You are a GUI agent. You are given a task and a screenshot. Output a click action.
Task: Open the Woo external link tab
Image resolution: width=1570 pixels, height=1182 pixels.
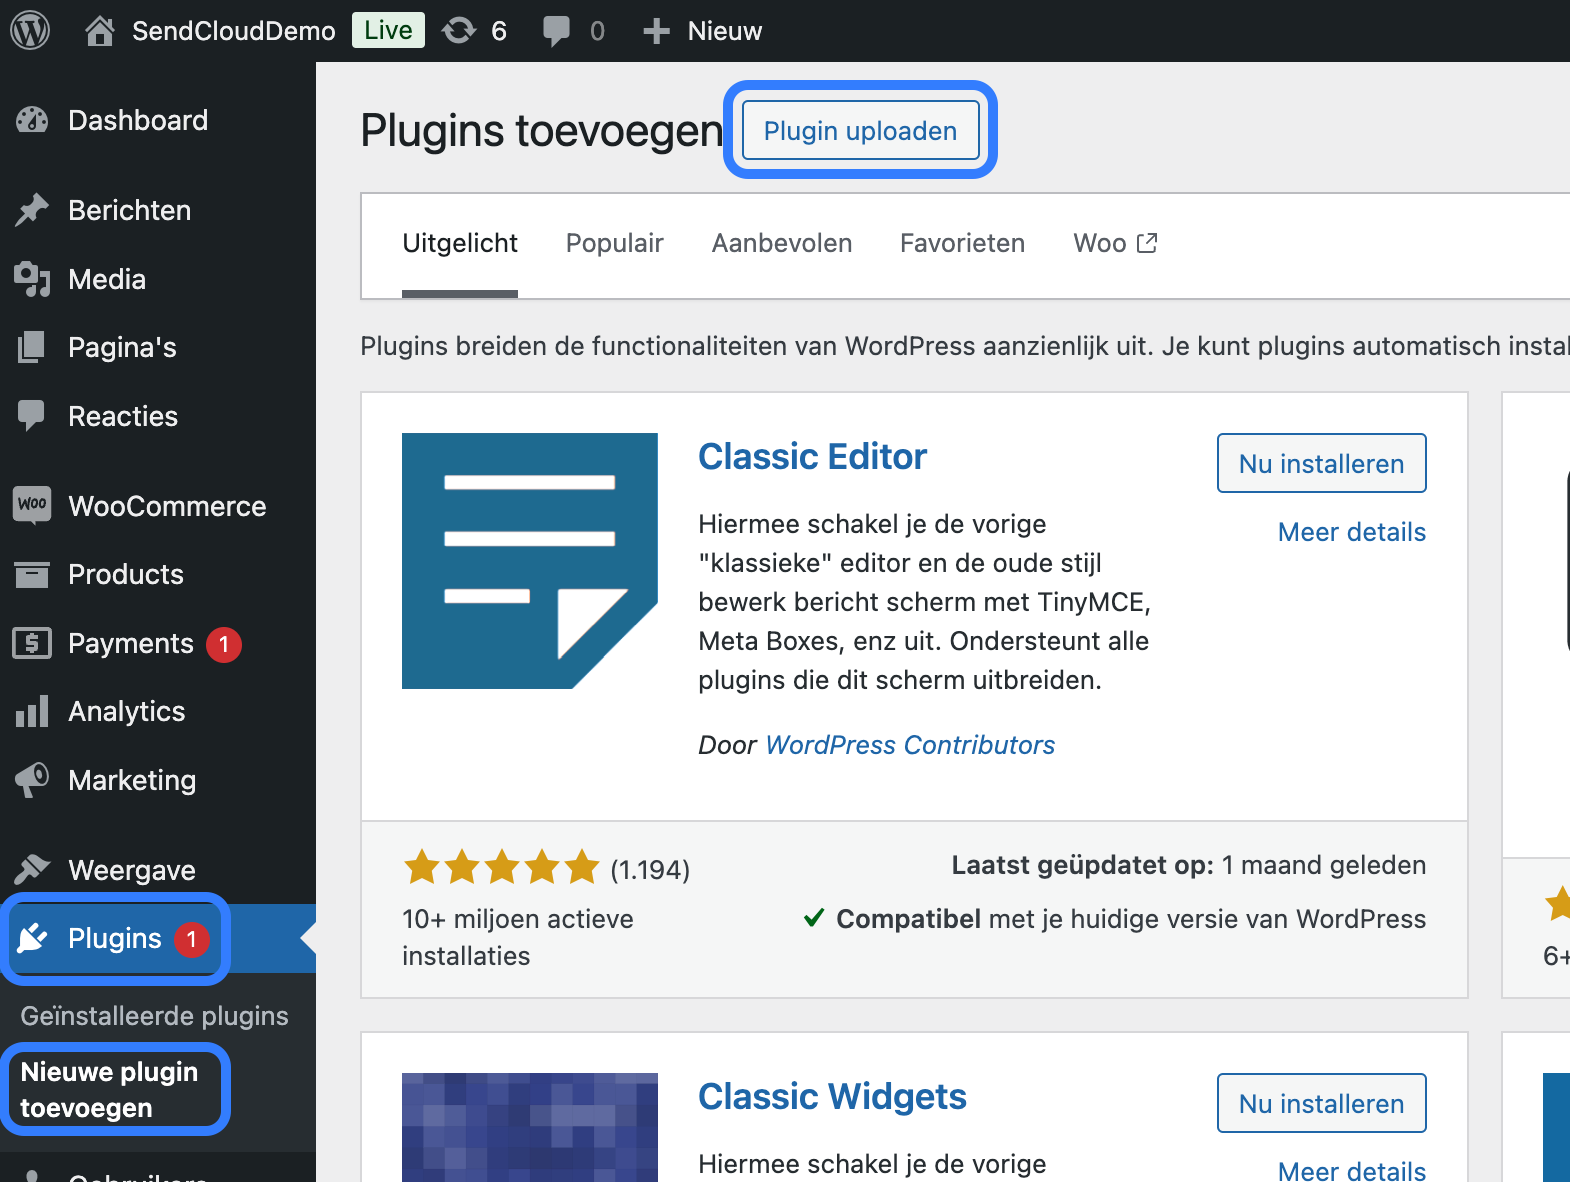tap(1115, 243)
